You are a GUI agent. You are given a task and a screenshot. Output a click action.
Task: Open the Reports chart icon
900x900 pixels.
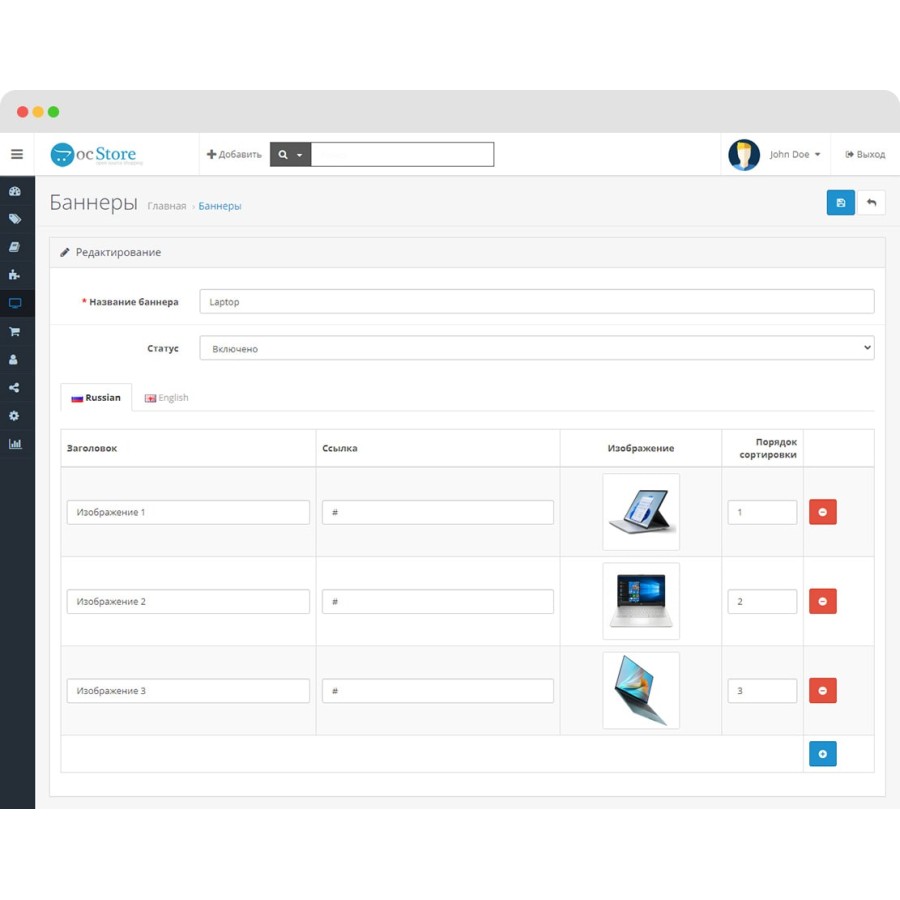pos(15,444)
